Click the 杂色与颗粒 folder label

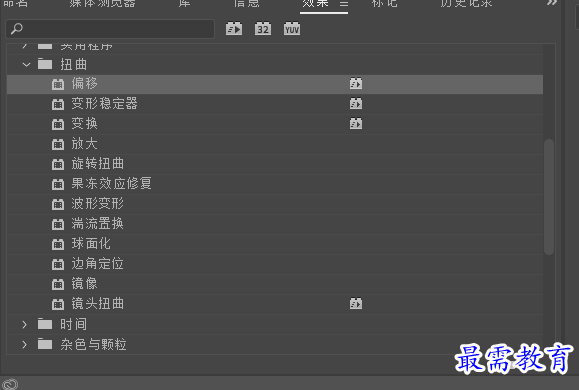point(93,344)
